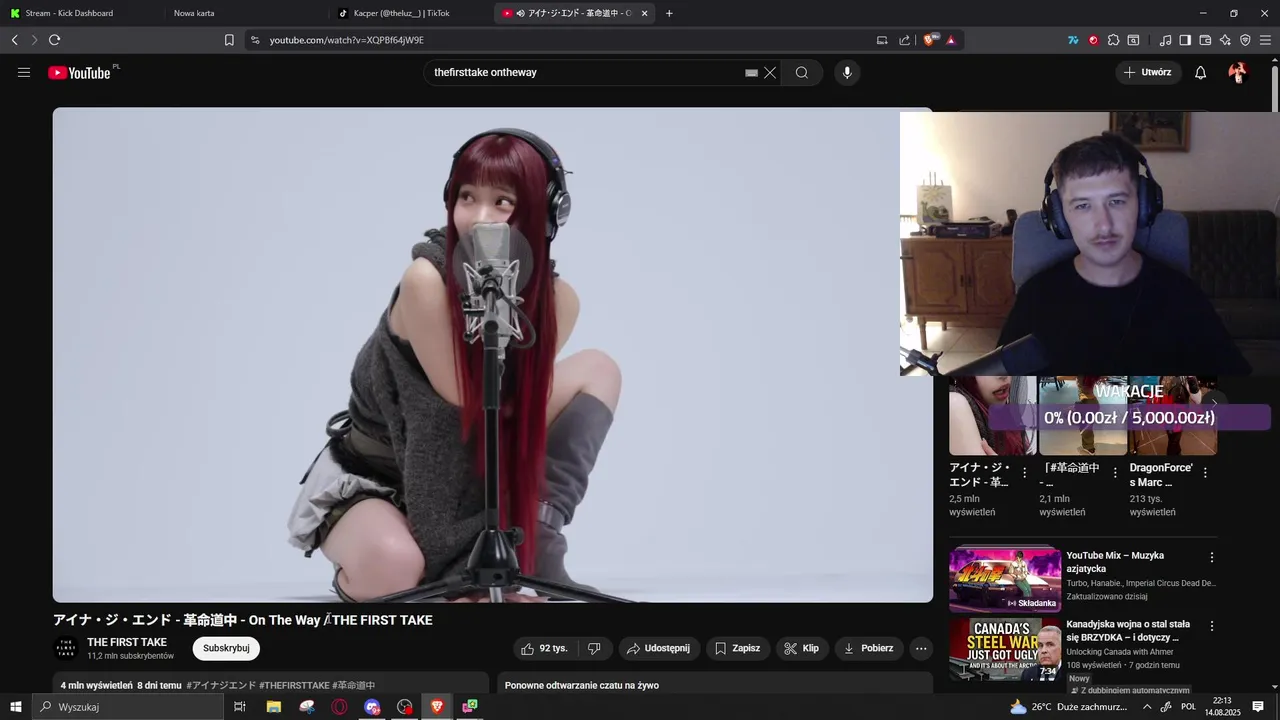Open the YouTube account avatar menu
Screen dimensions: 1280x720
[x=1238, y=72]
